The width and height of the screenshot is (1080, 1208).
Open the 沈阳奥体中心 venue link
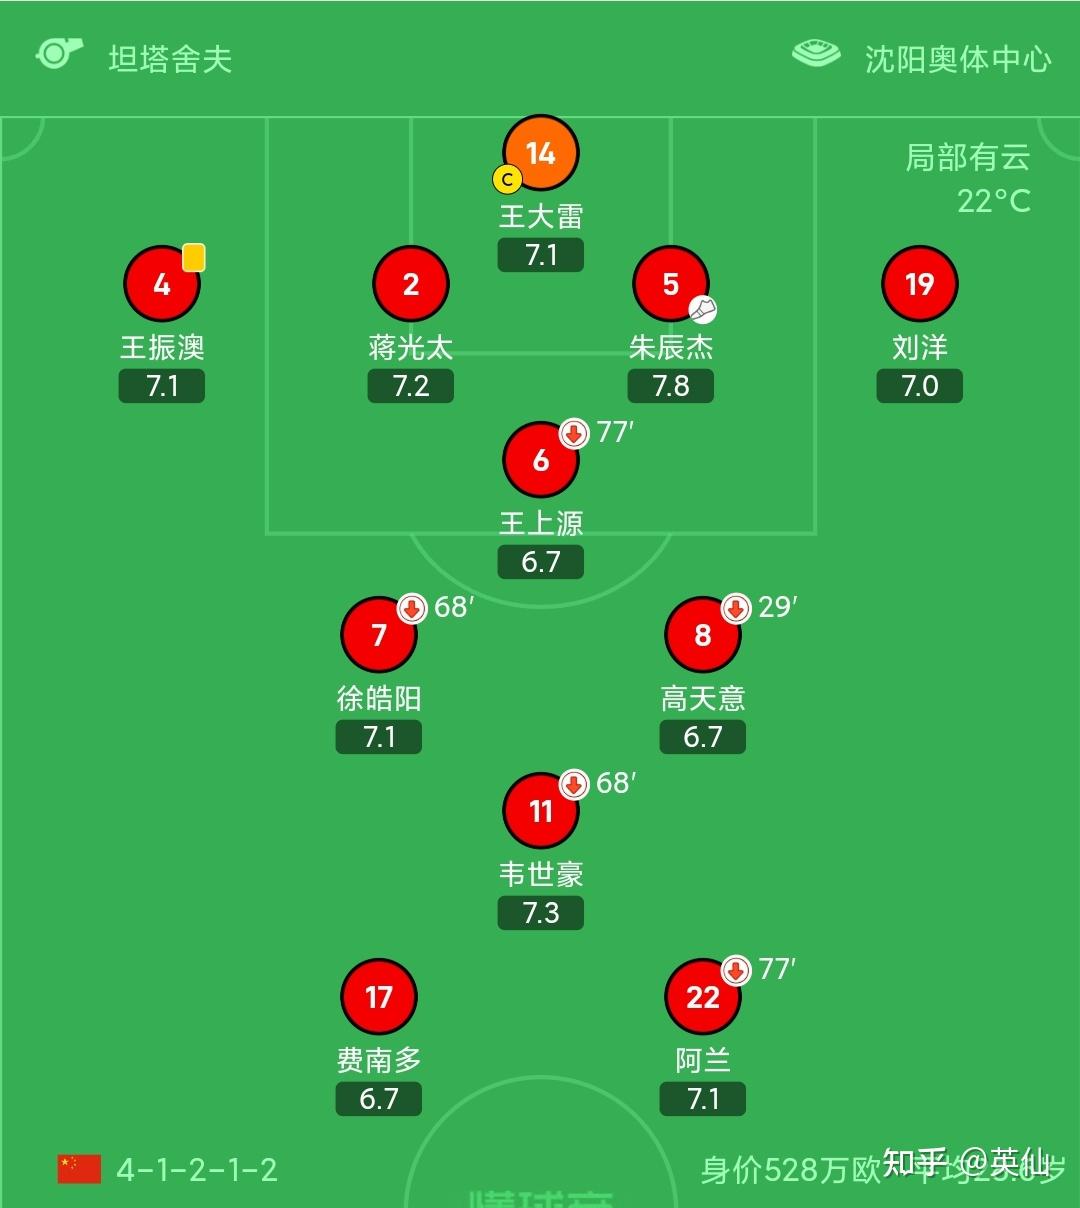click(x=958, y=59)
